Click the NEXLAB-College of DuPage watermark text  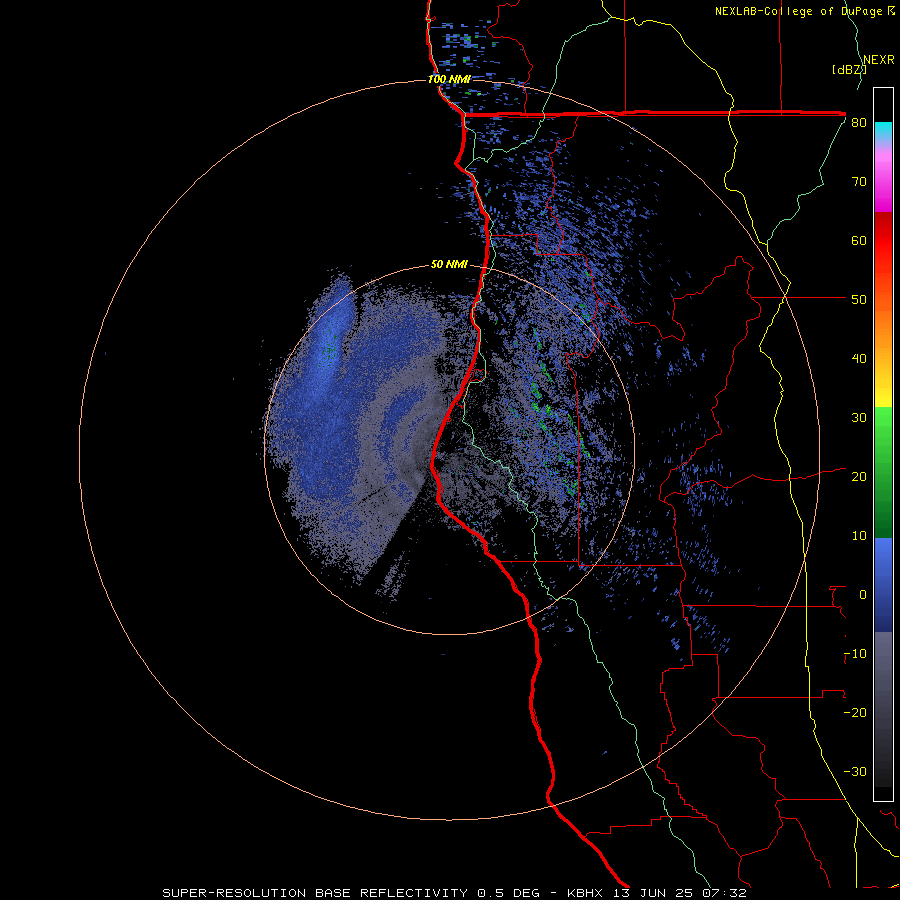click(800, 11)
